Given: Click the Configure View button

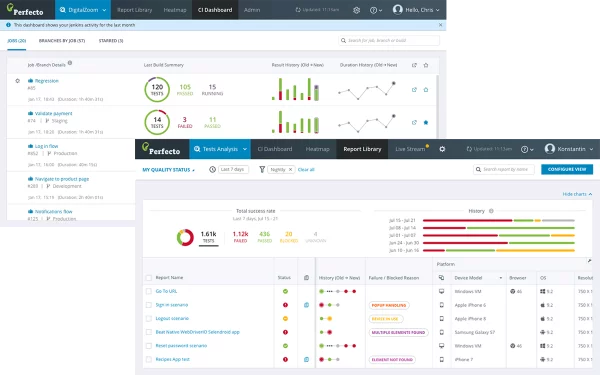Looking at the screenshot, I should point(567,169).
